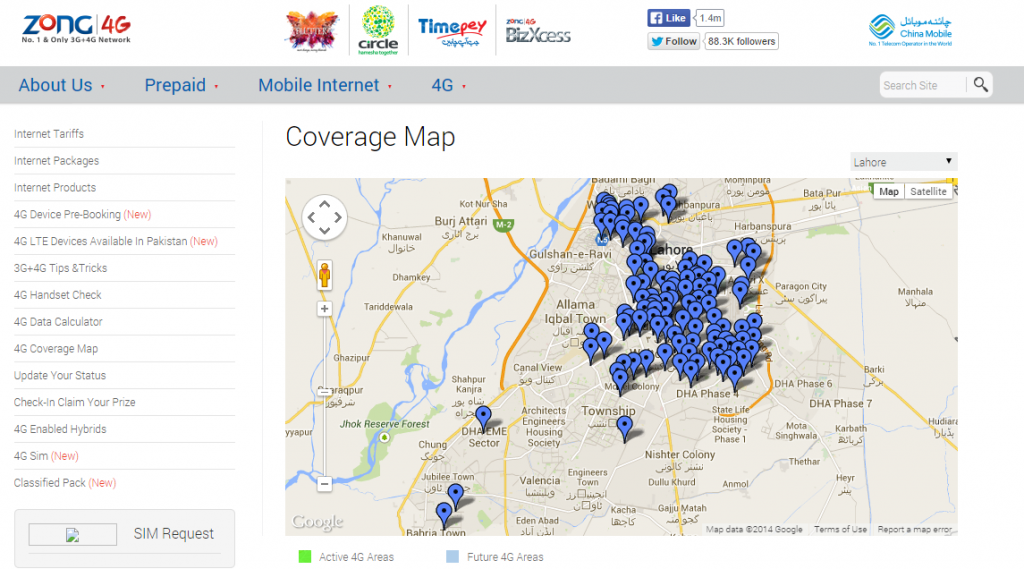Image resolution: width=1024 pixels, height=569 pixels.
Task: Expand About Us dropdown arrow
Action: (x=103, y=86)
